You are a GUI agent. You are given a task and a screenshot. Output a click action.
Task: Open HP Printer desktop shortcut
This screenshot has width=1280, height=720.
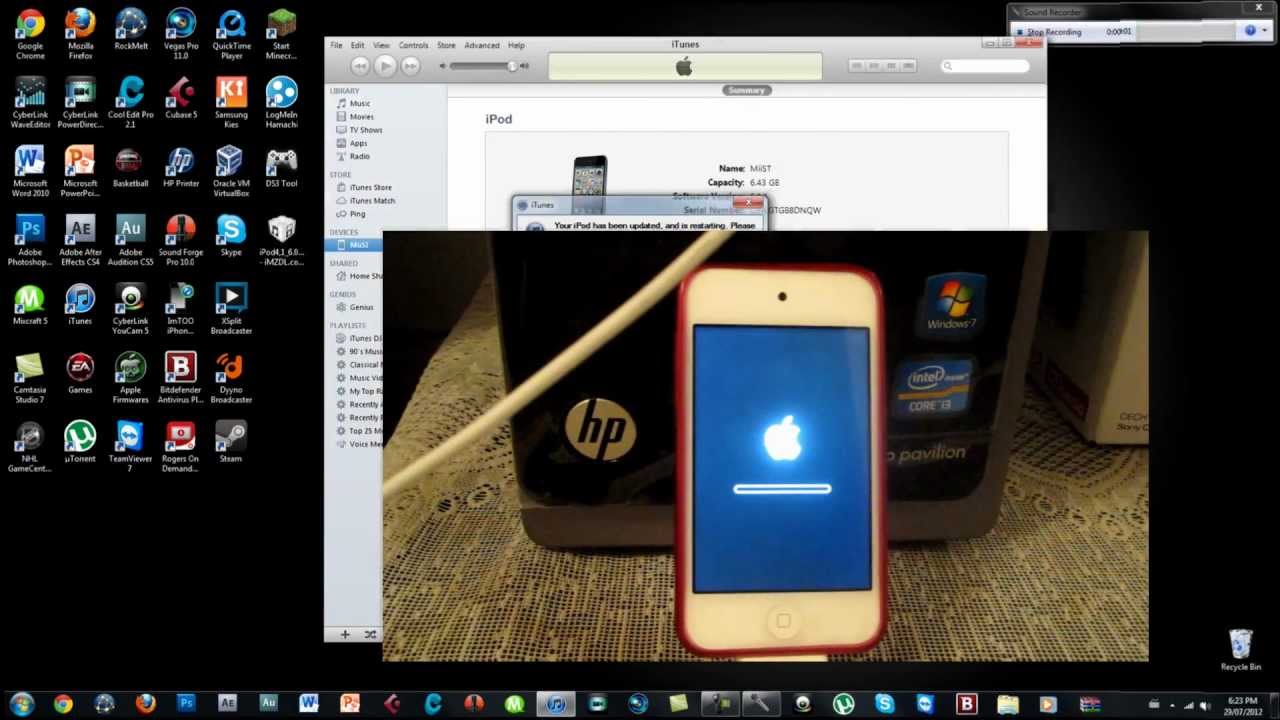pyautogui.click(x=181, y=166)
